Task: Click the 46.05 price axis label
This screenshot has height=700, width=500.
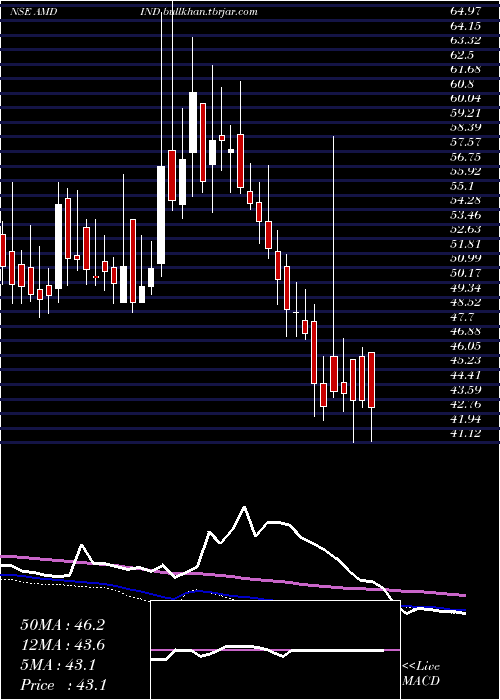Action: [466, 346]
